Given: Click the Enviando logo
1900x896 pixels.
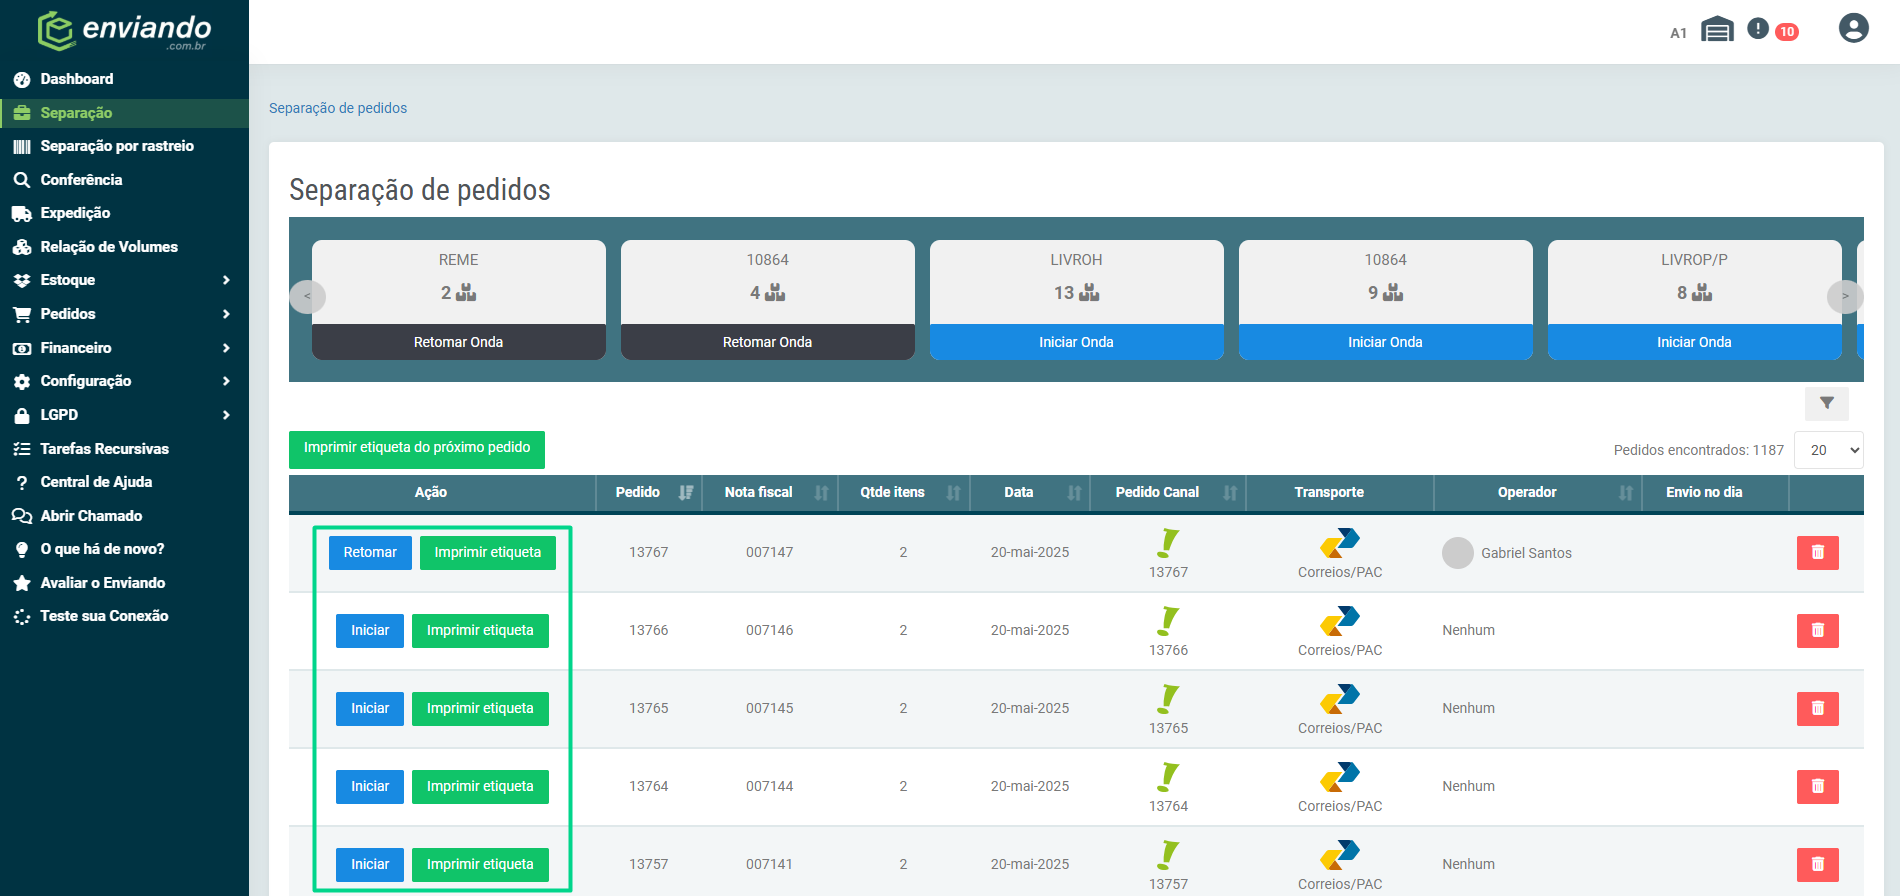Looking at the screenshot, I should tap(124, 31).
